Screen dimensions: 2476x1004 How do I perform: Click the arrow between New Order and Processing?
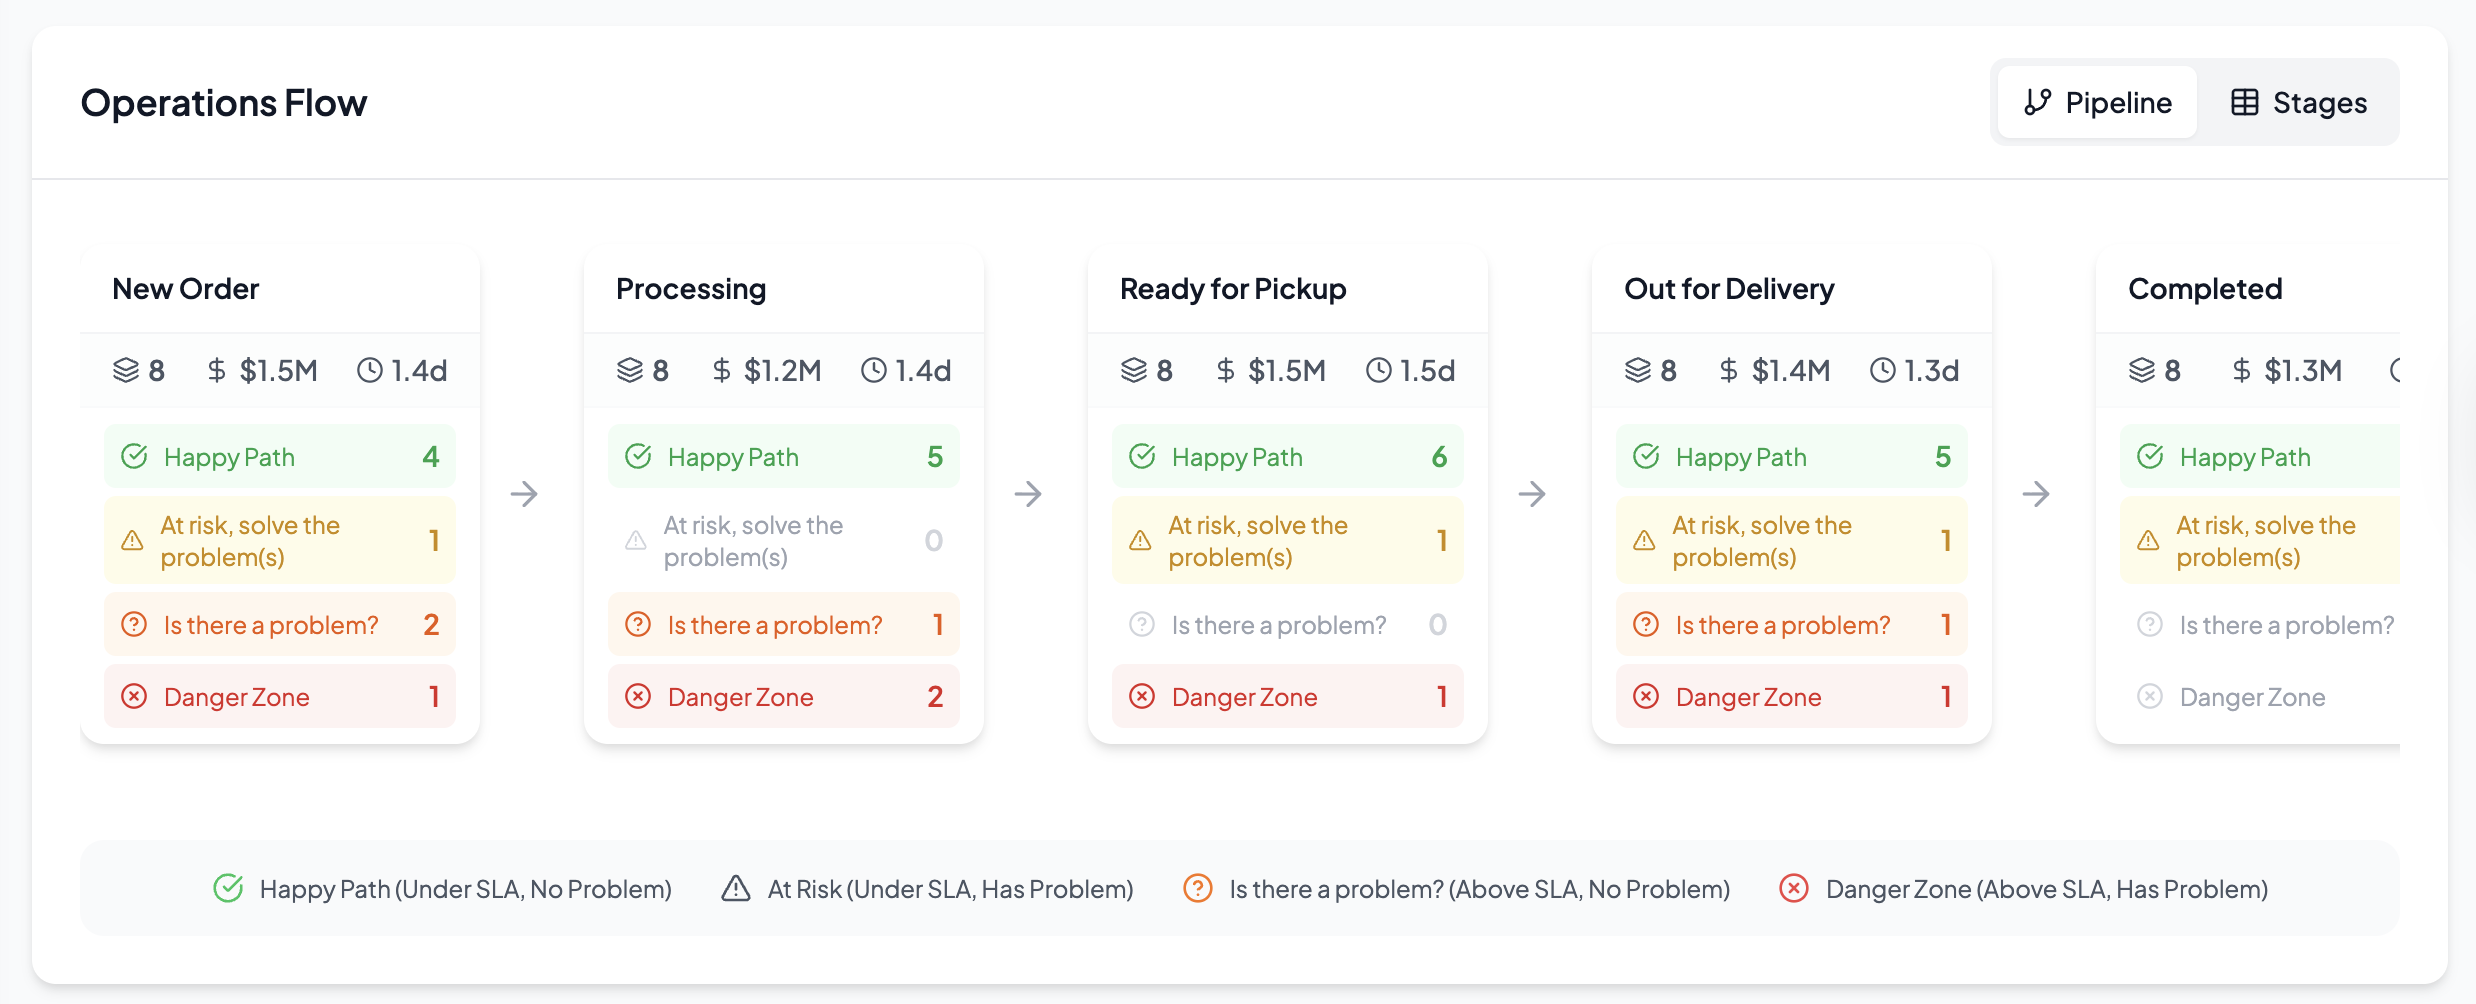[524, 494]
